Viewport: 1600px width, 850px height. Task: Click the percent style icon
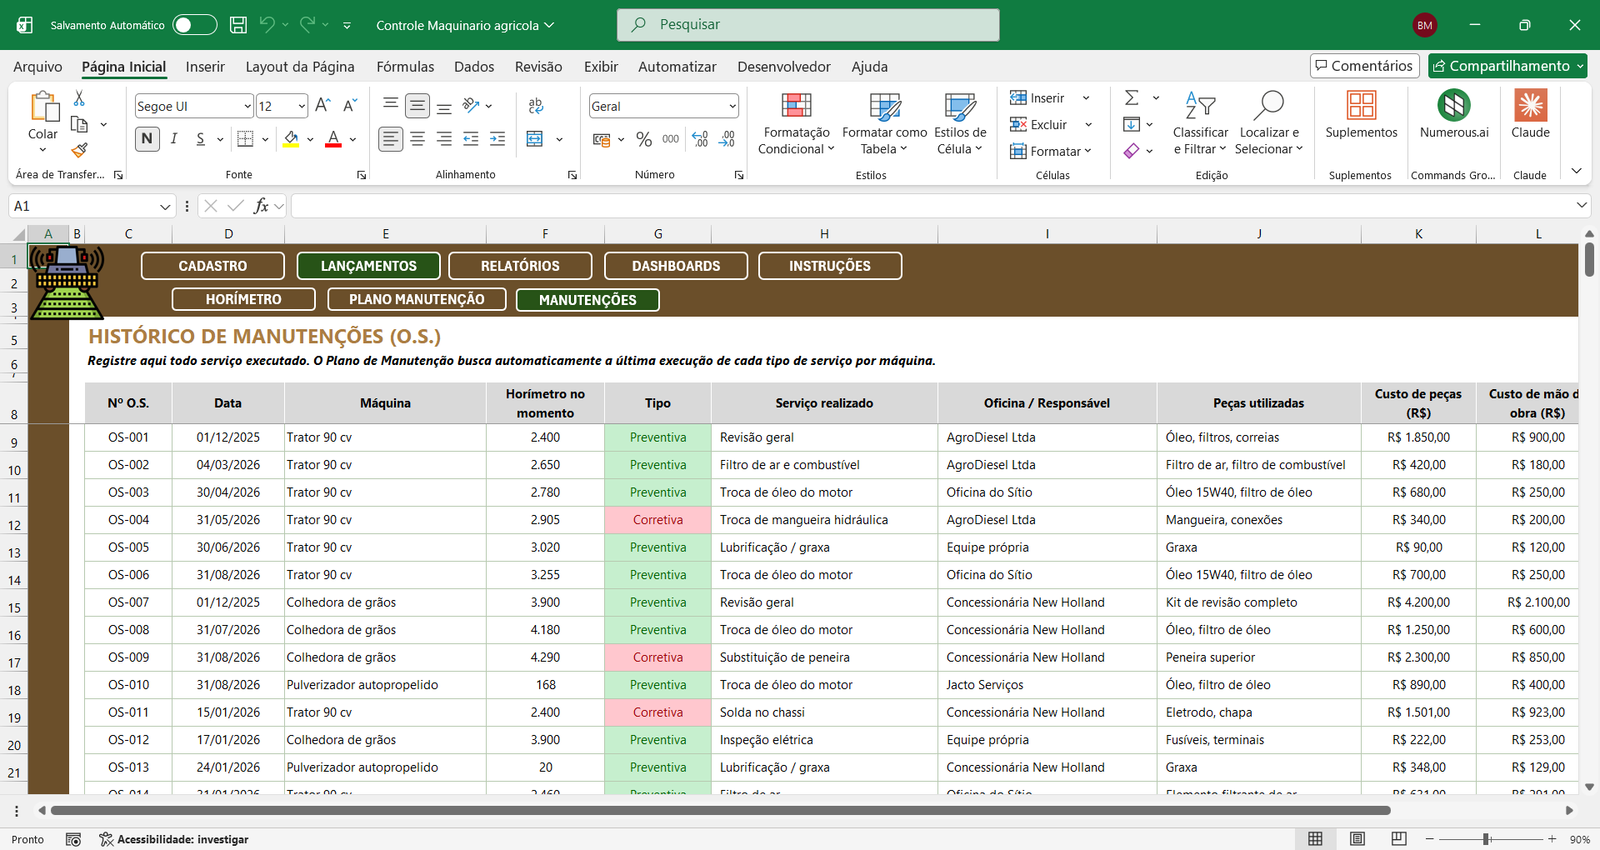point(644,139)
